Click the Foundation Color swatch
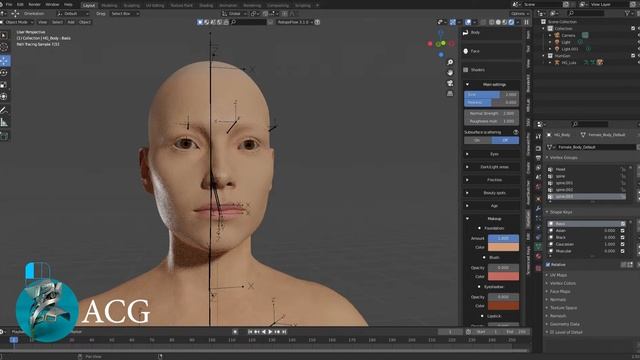This screenshot has width=640, height=360. click(503, 247)
